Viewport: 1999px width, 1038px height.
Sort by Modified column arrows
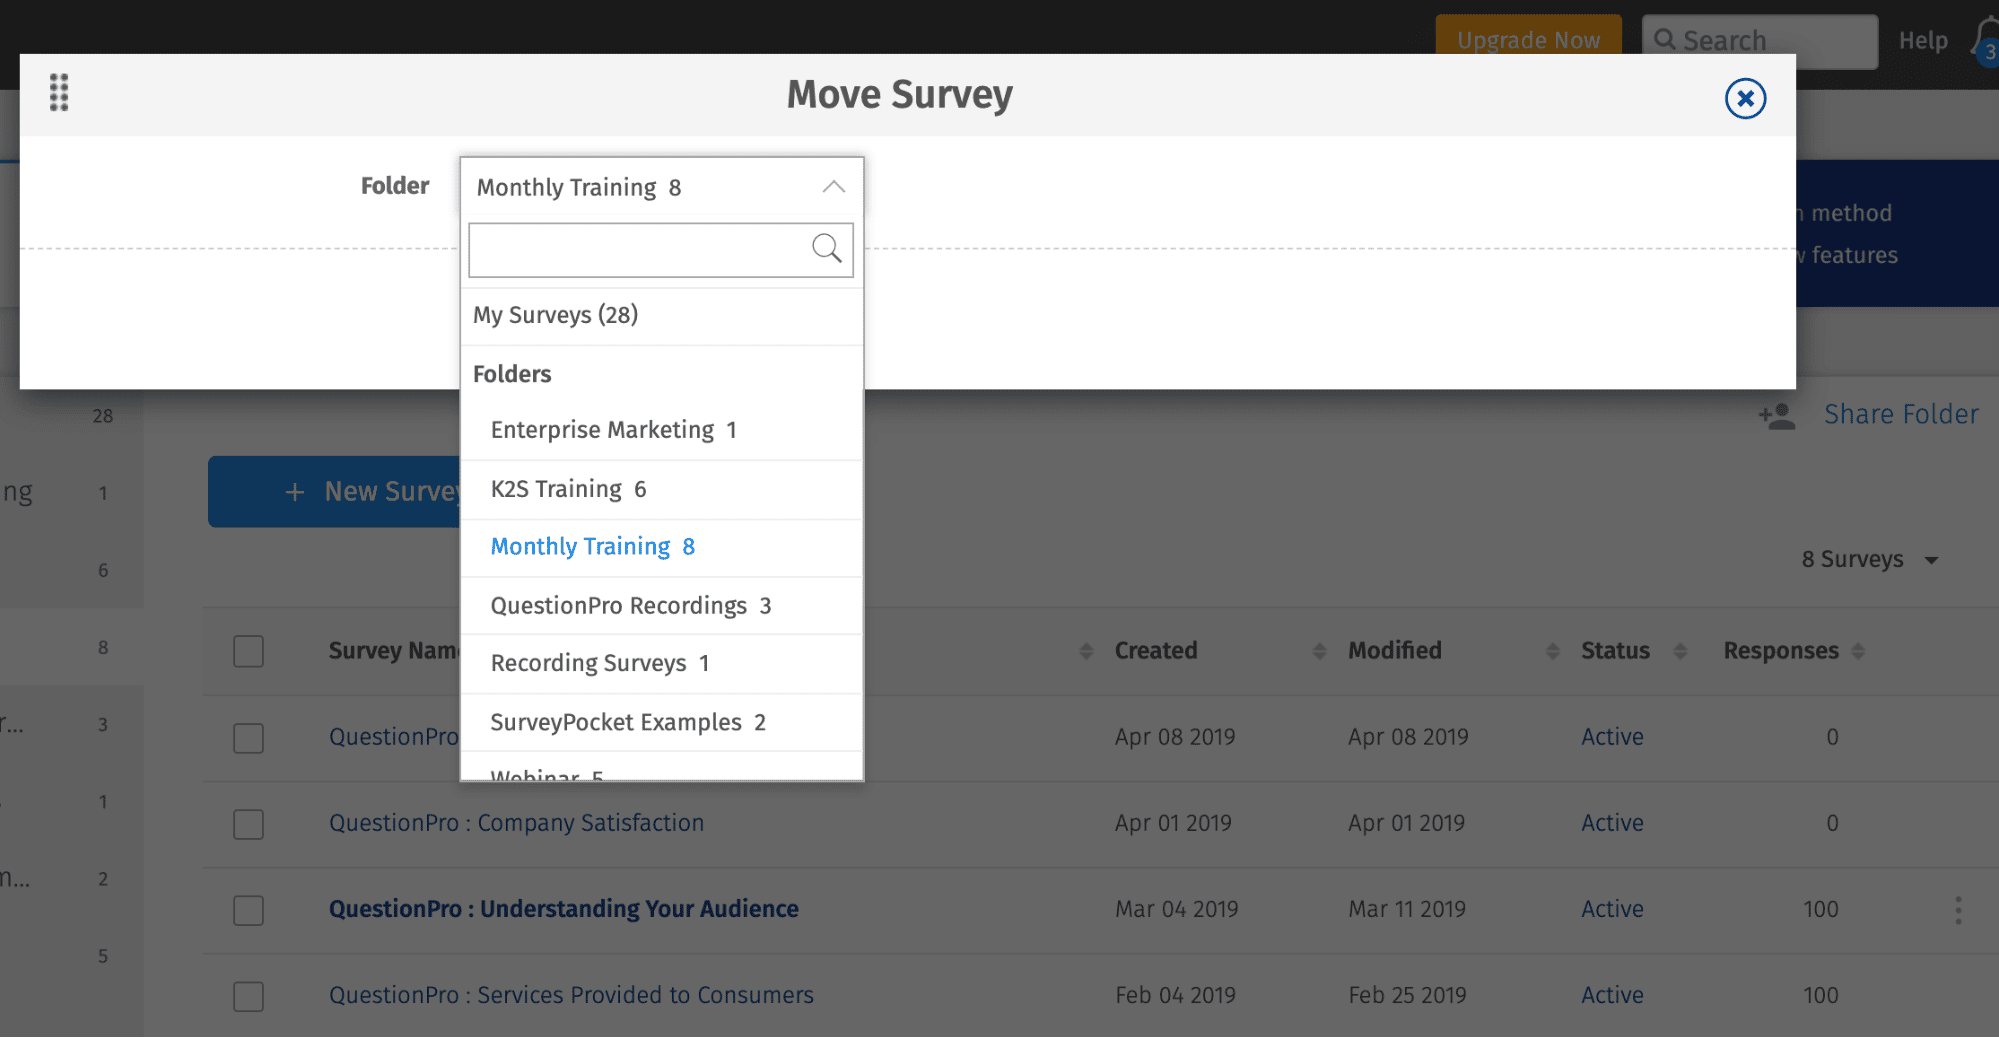point(1552,652)
